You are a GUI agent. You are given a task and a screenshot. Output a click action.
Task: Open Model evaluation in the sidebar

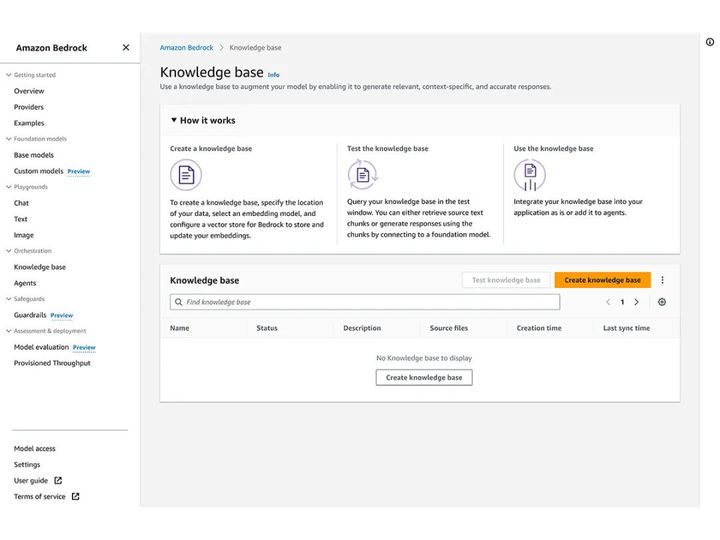pos(41,347)
